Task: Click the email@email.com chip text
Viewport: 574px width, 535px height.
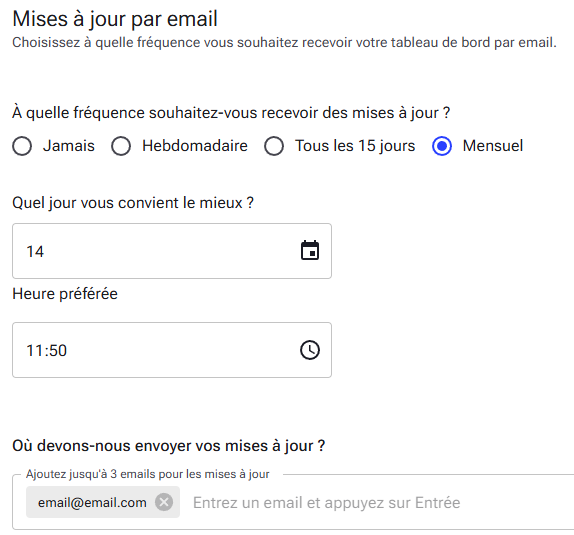Action: click(x=92, y=502)
